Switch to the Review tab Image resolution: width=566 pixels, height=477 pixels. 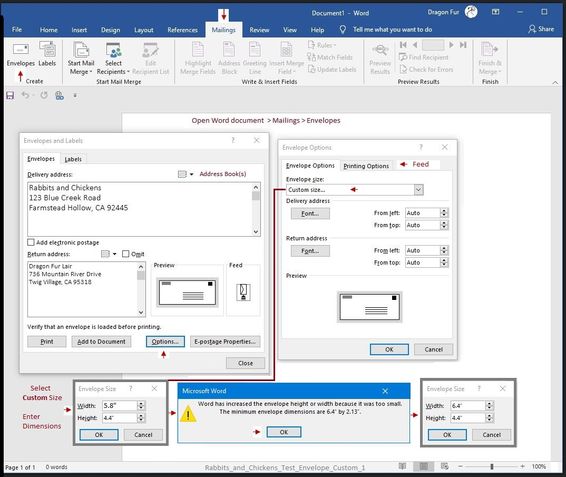tap(259, 30)
